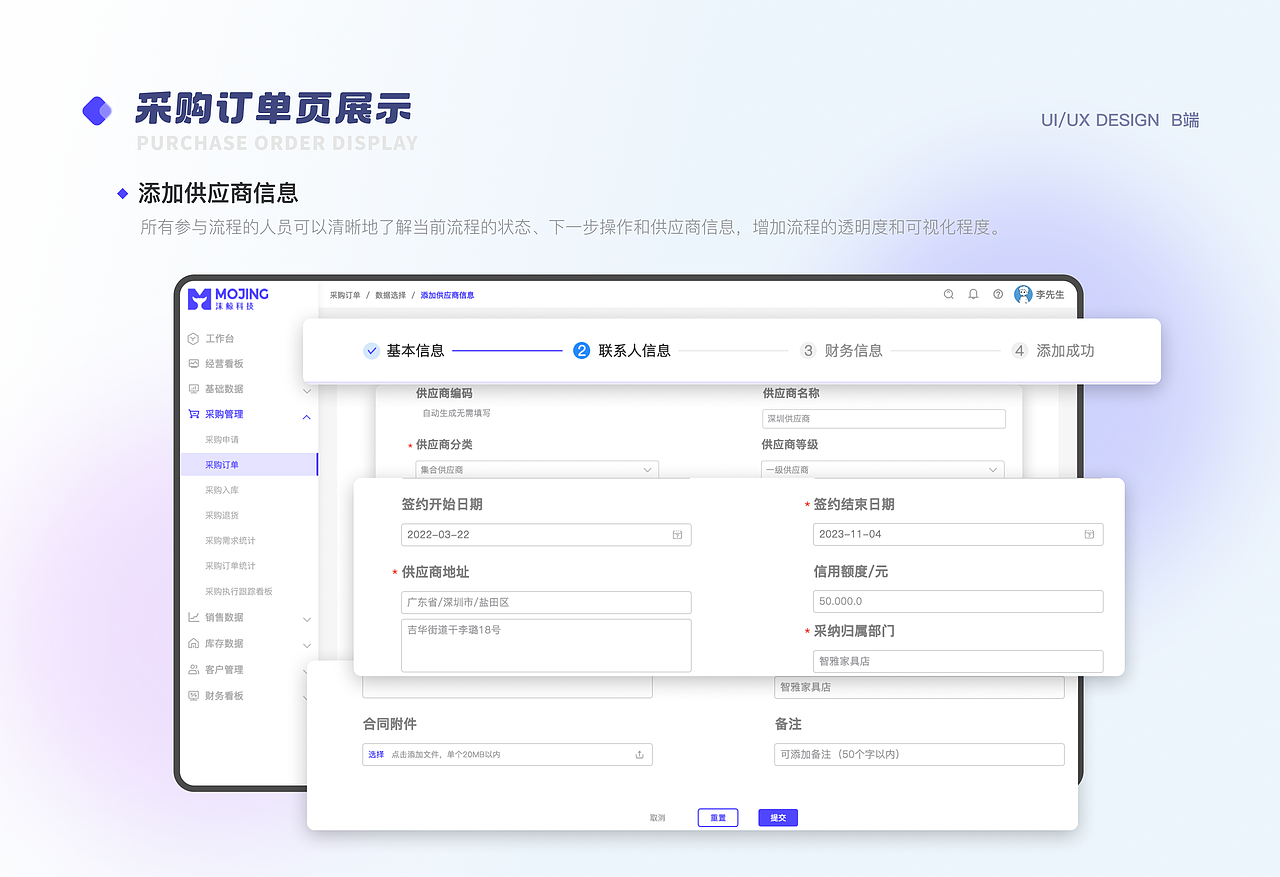1280x877 pixels.
Task: Click the 李先生 username
Action: 1050,295
